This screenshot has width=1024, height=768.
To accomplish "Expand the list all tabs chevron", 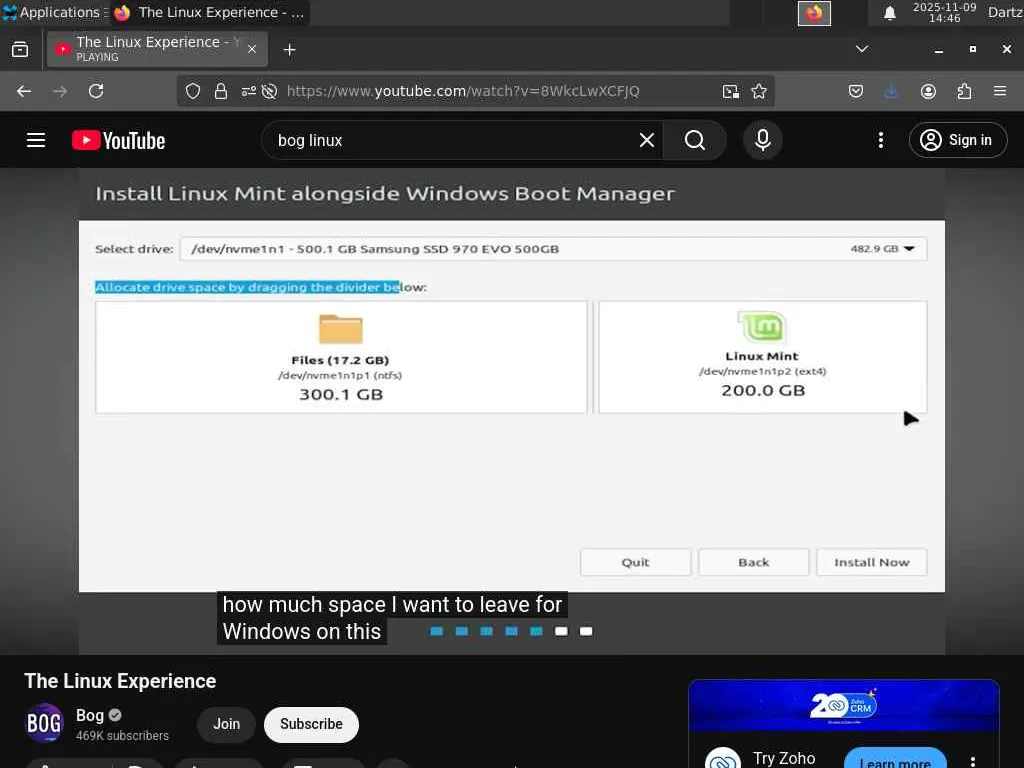I will point(862,49).
